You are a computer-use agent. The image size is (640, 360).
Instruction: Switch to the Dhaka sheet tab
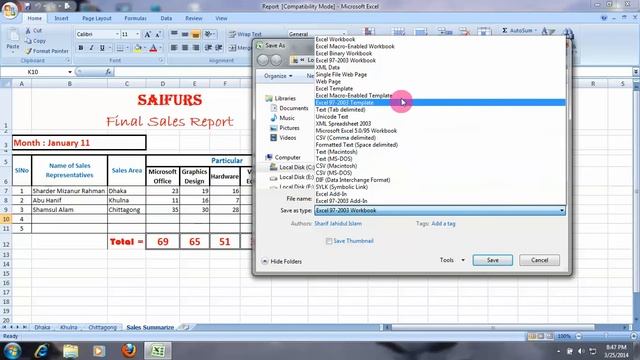tap(42, 327)
